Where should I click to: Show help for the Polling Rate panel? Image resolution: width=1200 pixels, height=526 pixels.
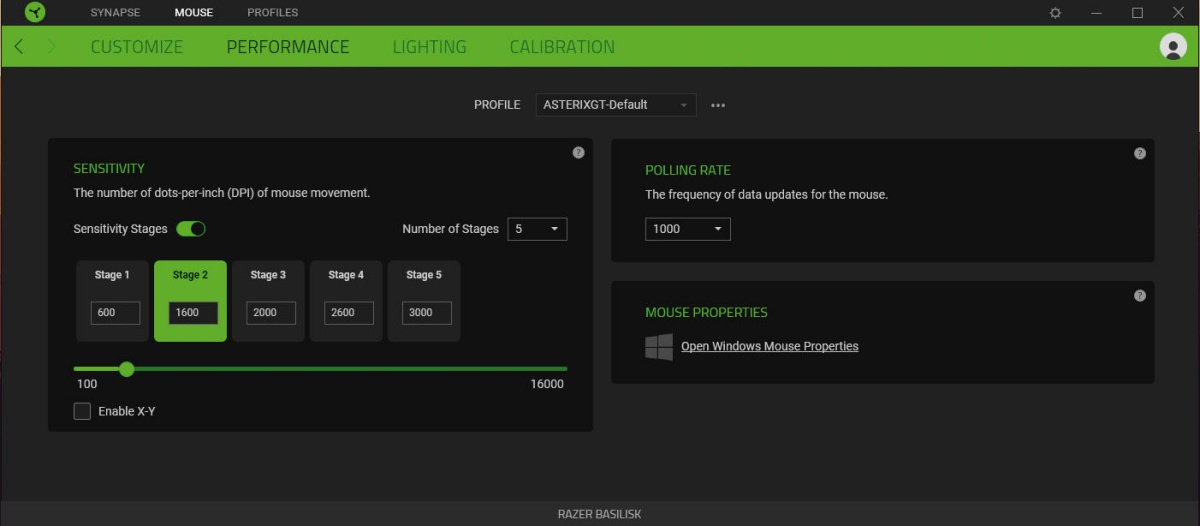(x=1139, y=154)
